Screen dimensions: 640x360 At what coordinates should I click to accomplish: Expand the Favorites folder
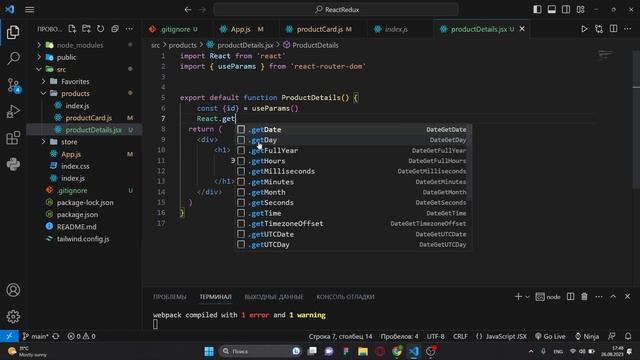click(x=44, y=81)
